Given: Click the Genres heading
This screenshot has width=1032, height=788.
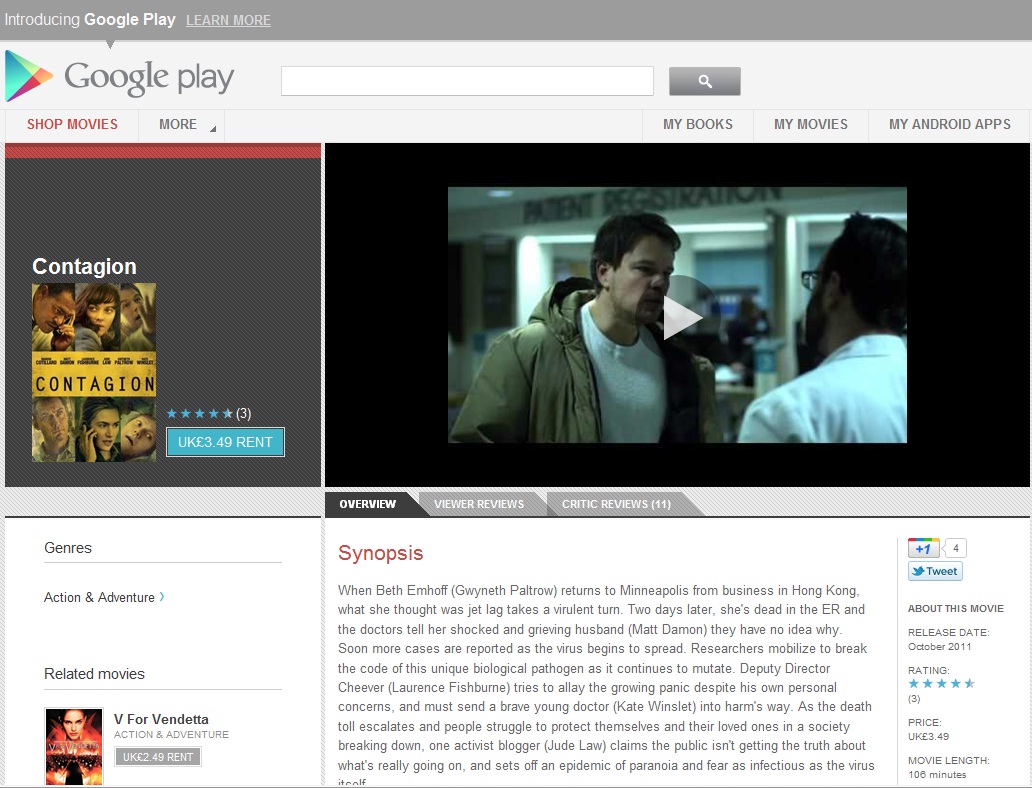Looking at the screenshot, I should [68, 548].
